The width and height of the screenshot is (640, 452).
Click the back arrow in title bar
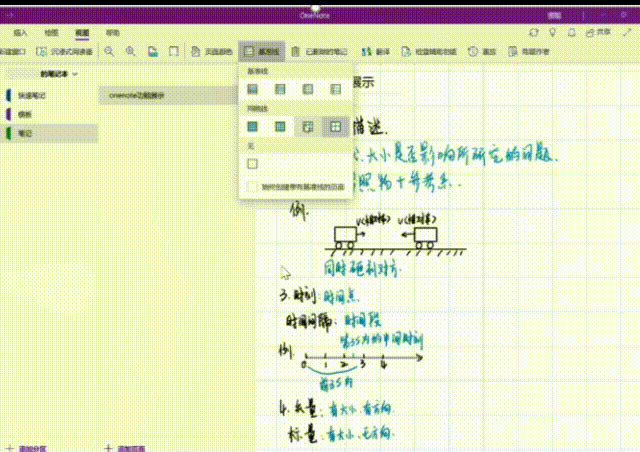(9, 15)
